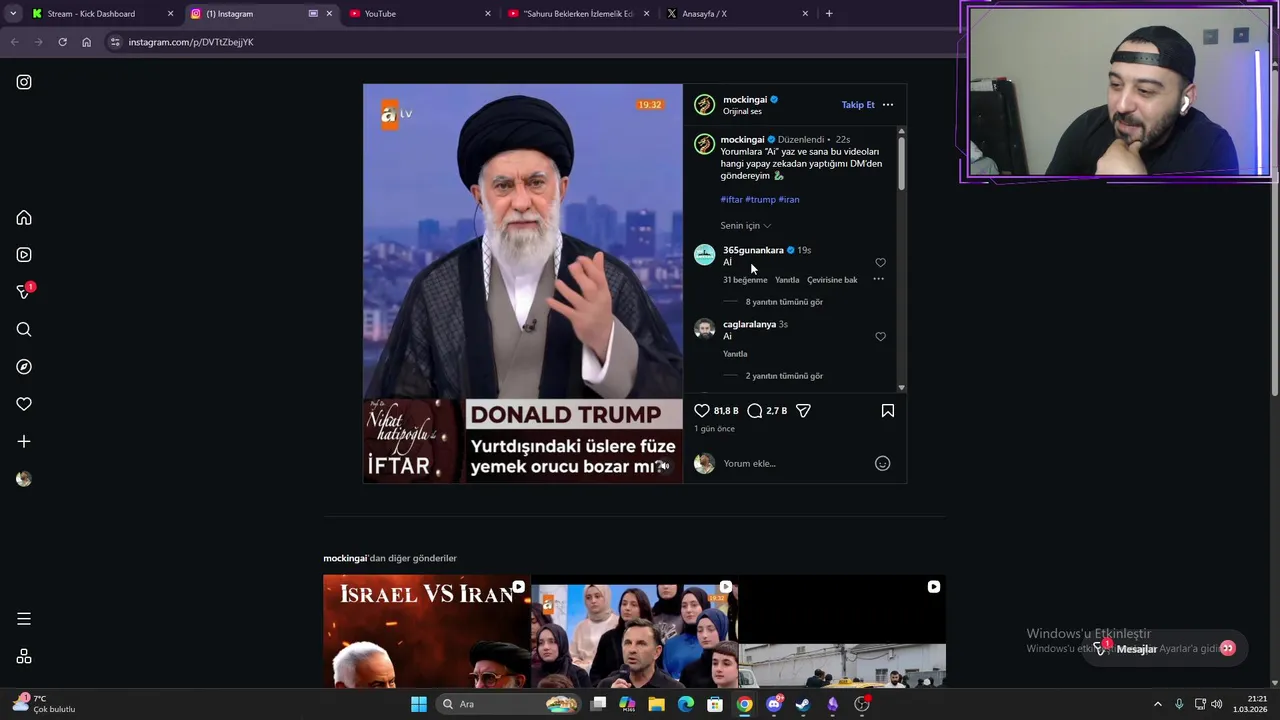
Task: Open direct messages icon with red badge
Action: pyautogui.click(x=25, y=291)
